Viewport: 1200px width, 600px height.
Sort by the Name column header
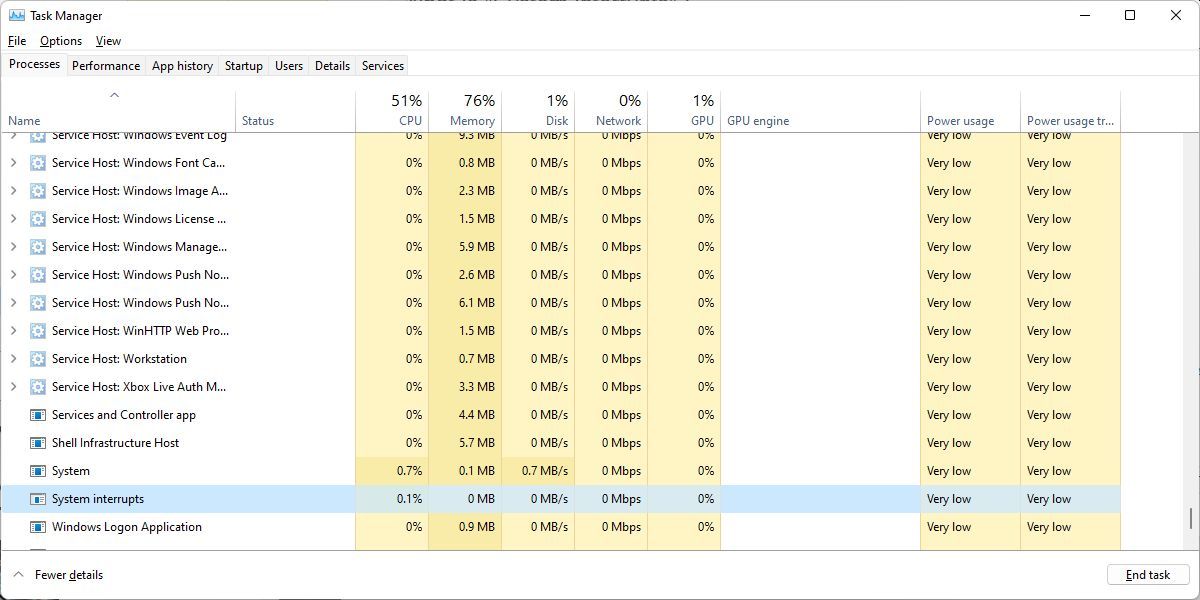[x=118, y=111]
